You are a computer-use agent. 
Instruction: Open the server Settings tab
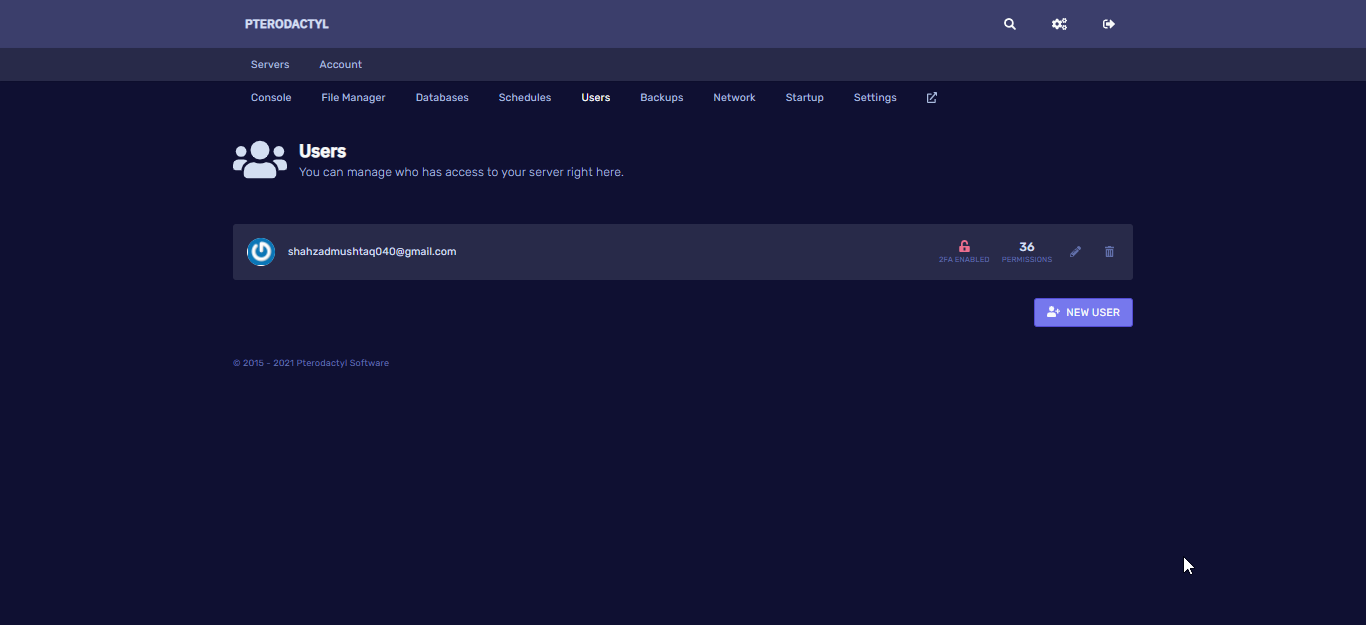875,98
